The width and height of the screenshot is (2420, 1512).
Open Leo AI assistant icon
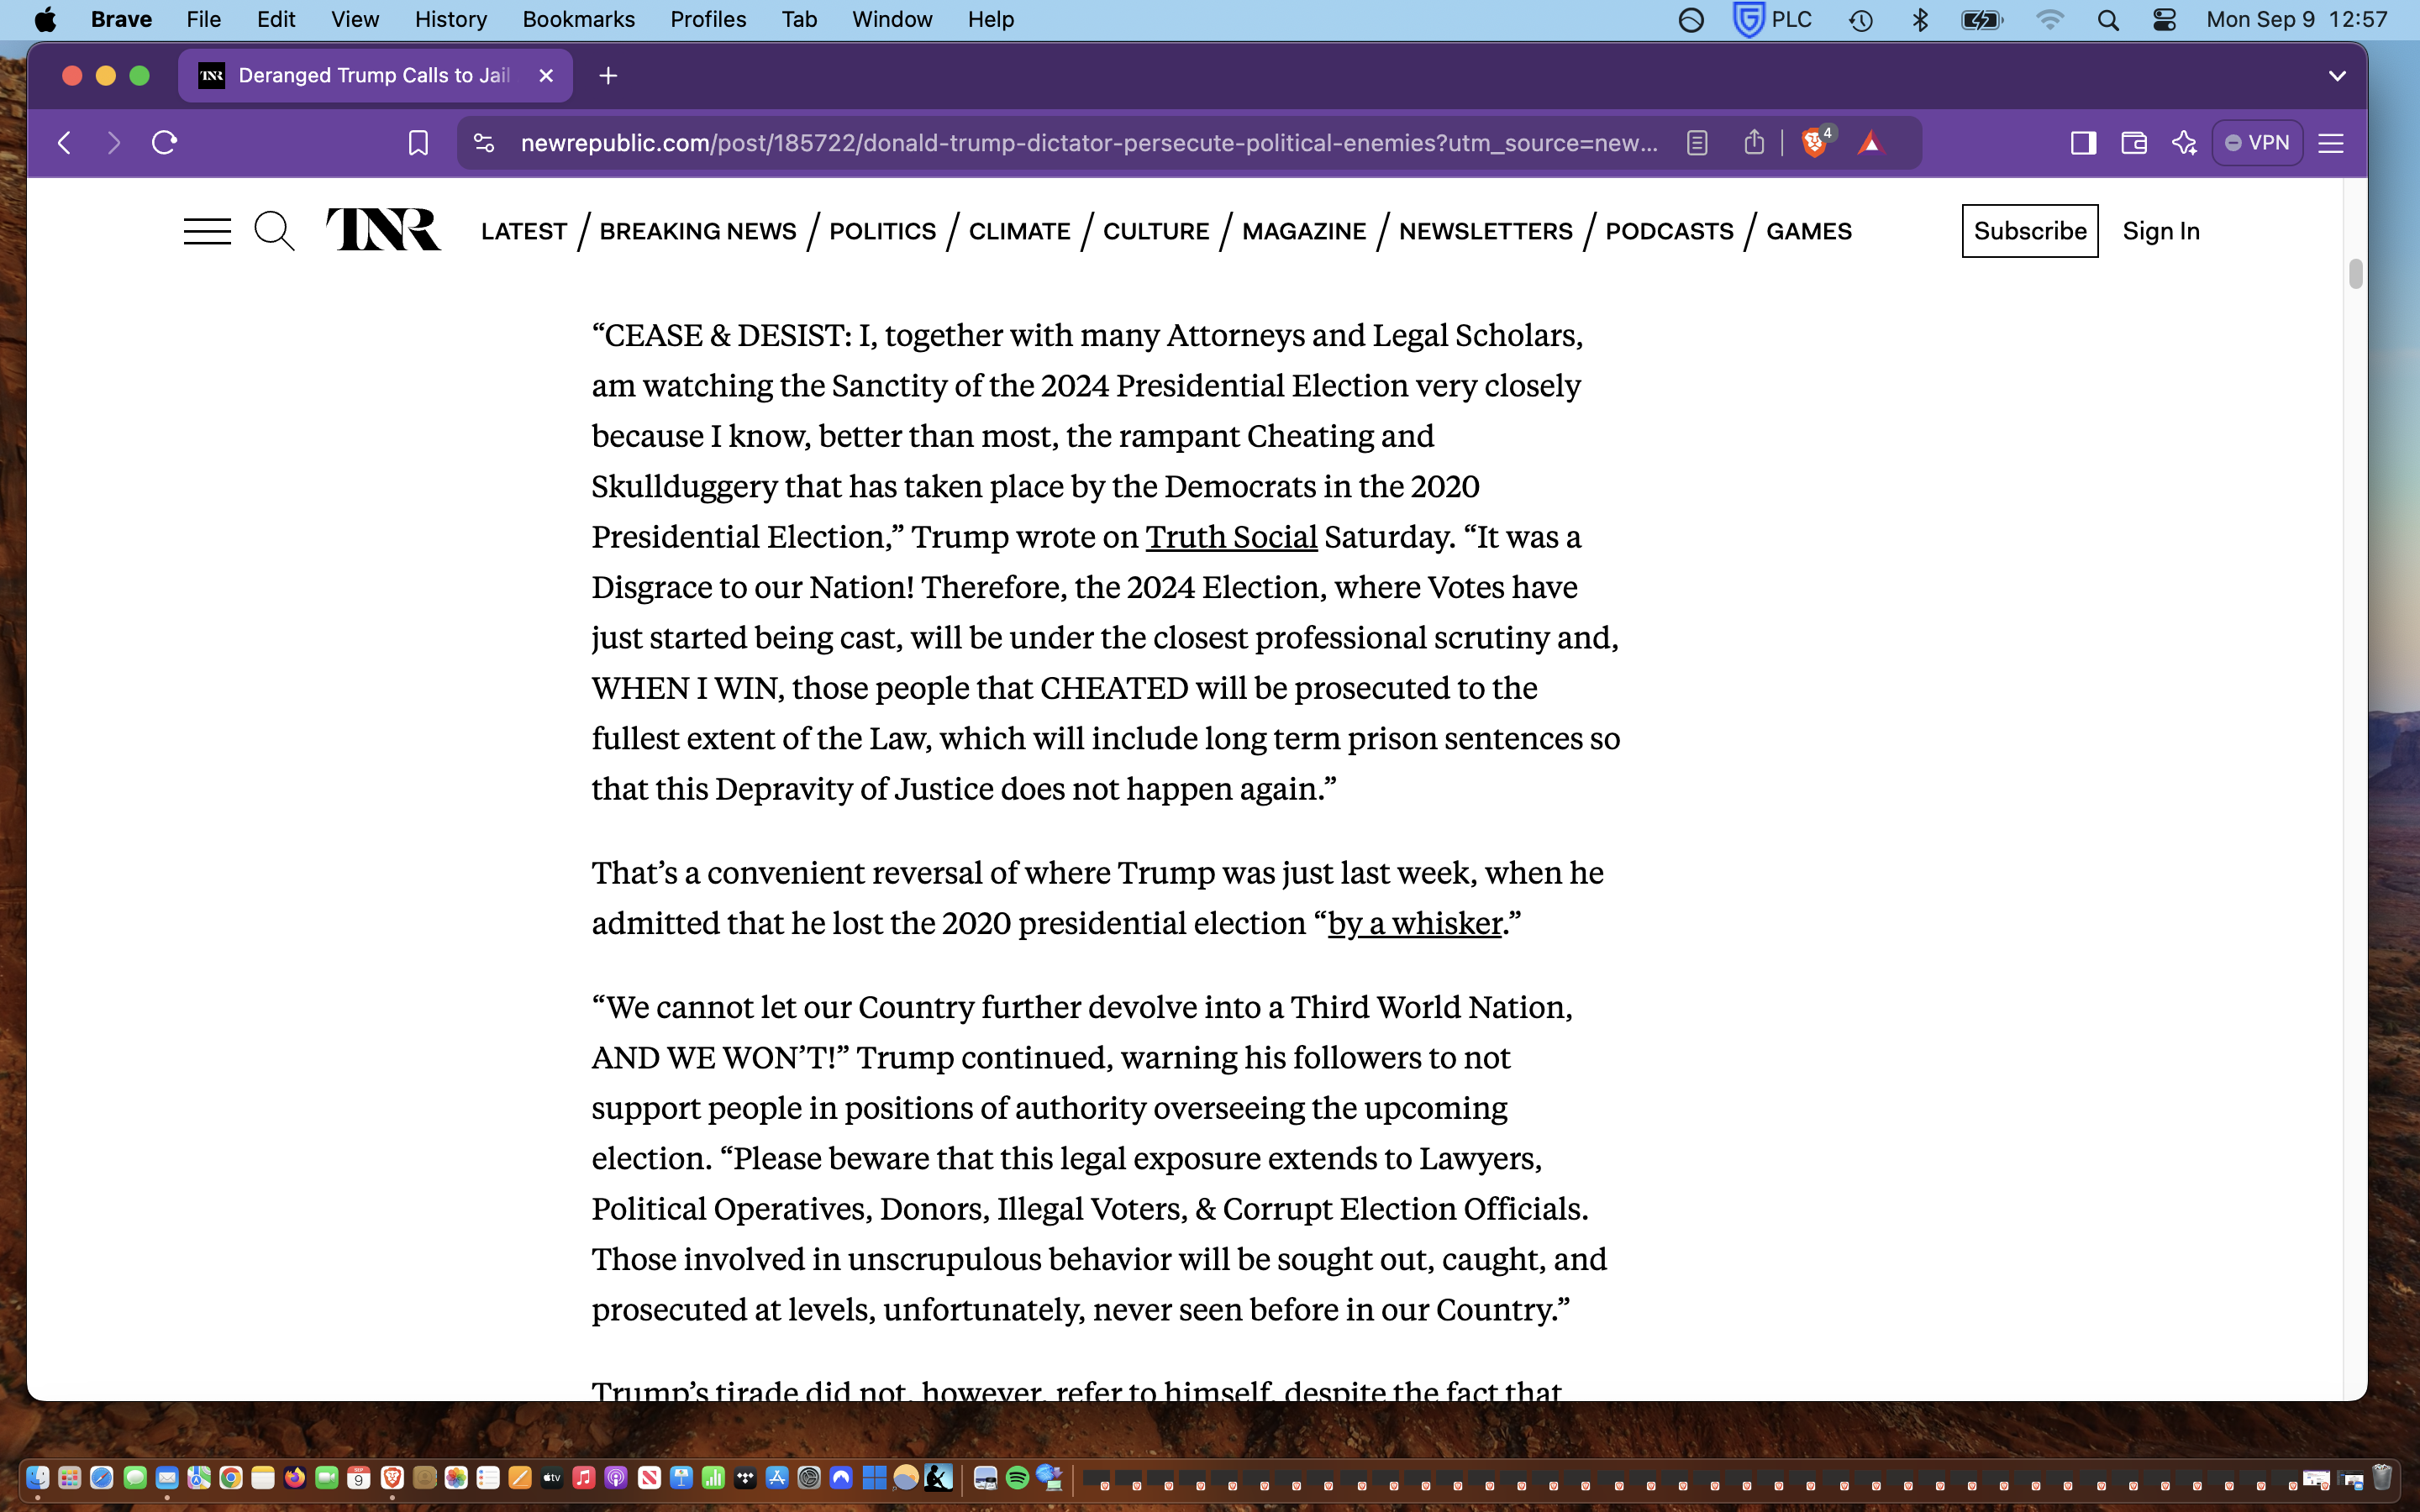click(x=2184, y=143)
